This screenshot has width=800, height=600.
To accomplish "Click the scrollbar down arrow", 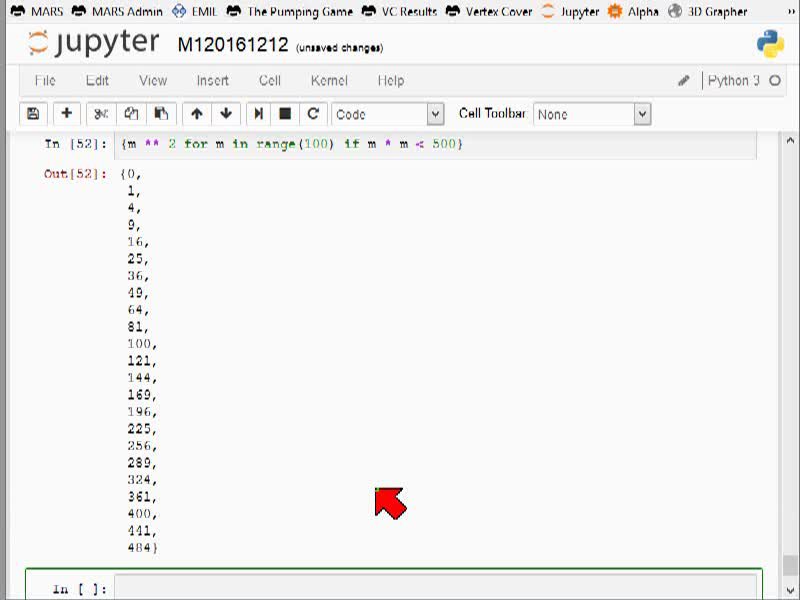I will 790,590.
